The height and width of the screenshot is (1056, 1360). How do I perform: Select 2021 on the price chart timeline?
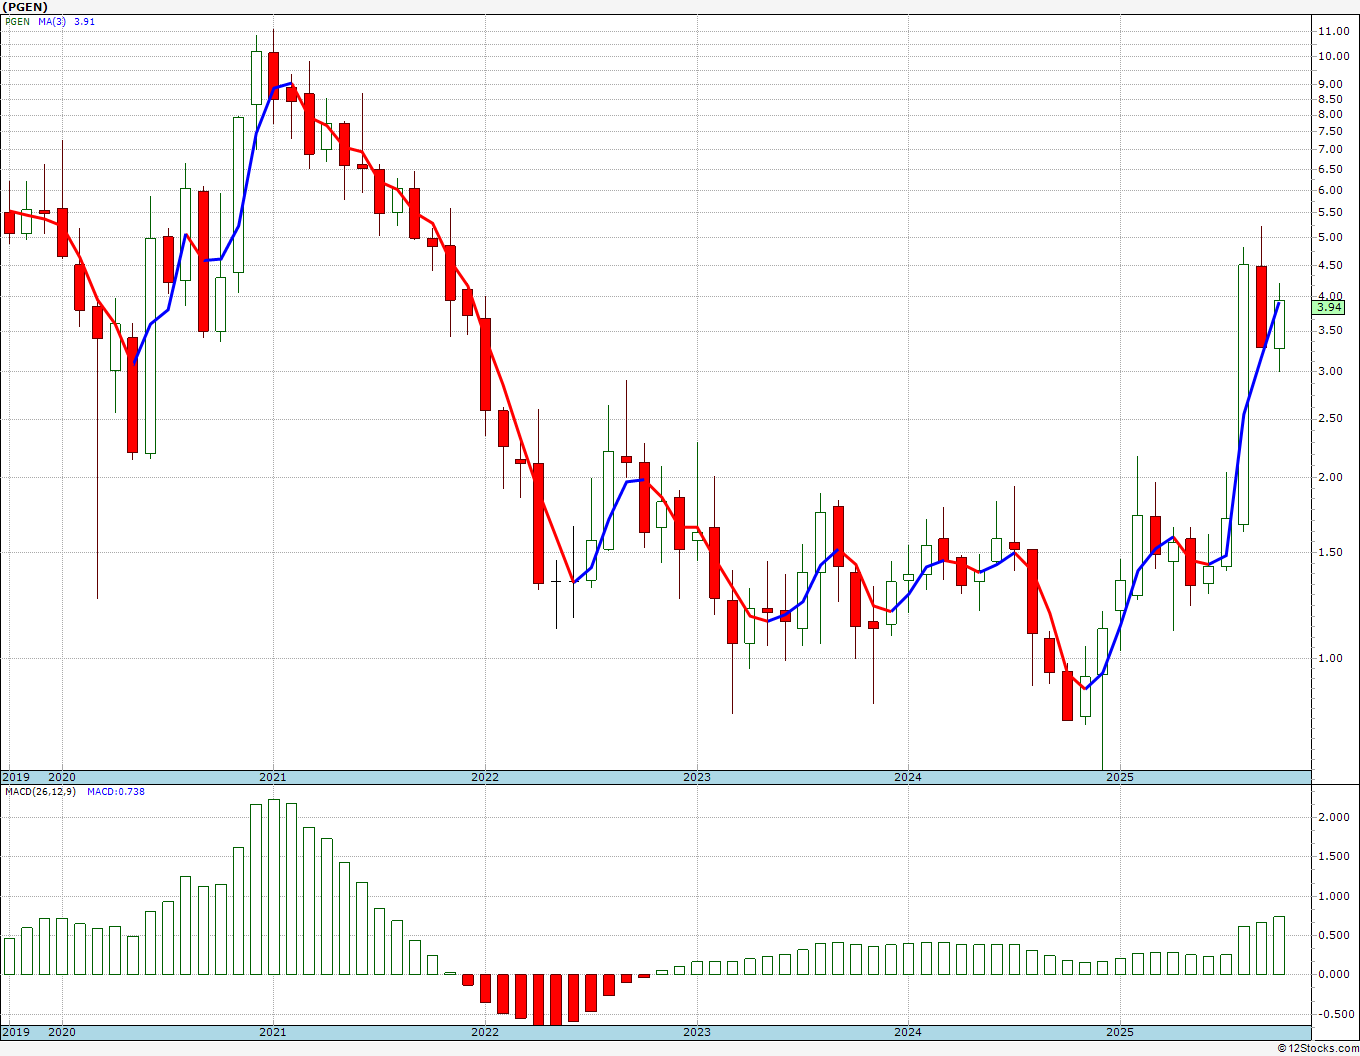pyautogui.click(x=273, y=777)
